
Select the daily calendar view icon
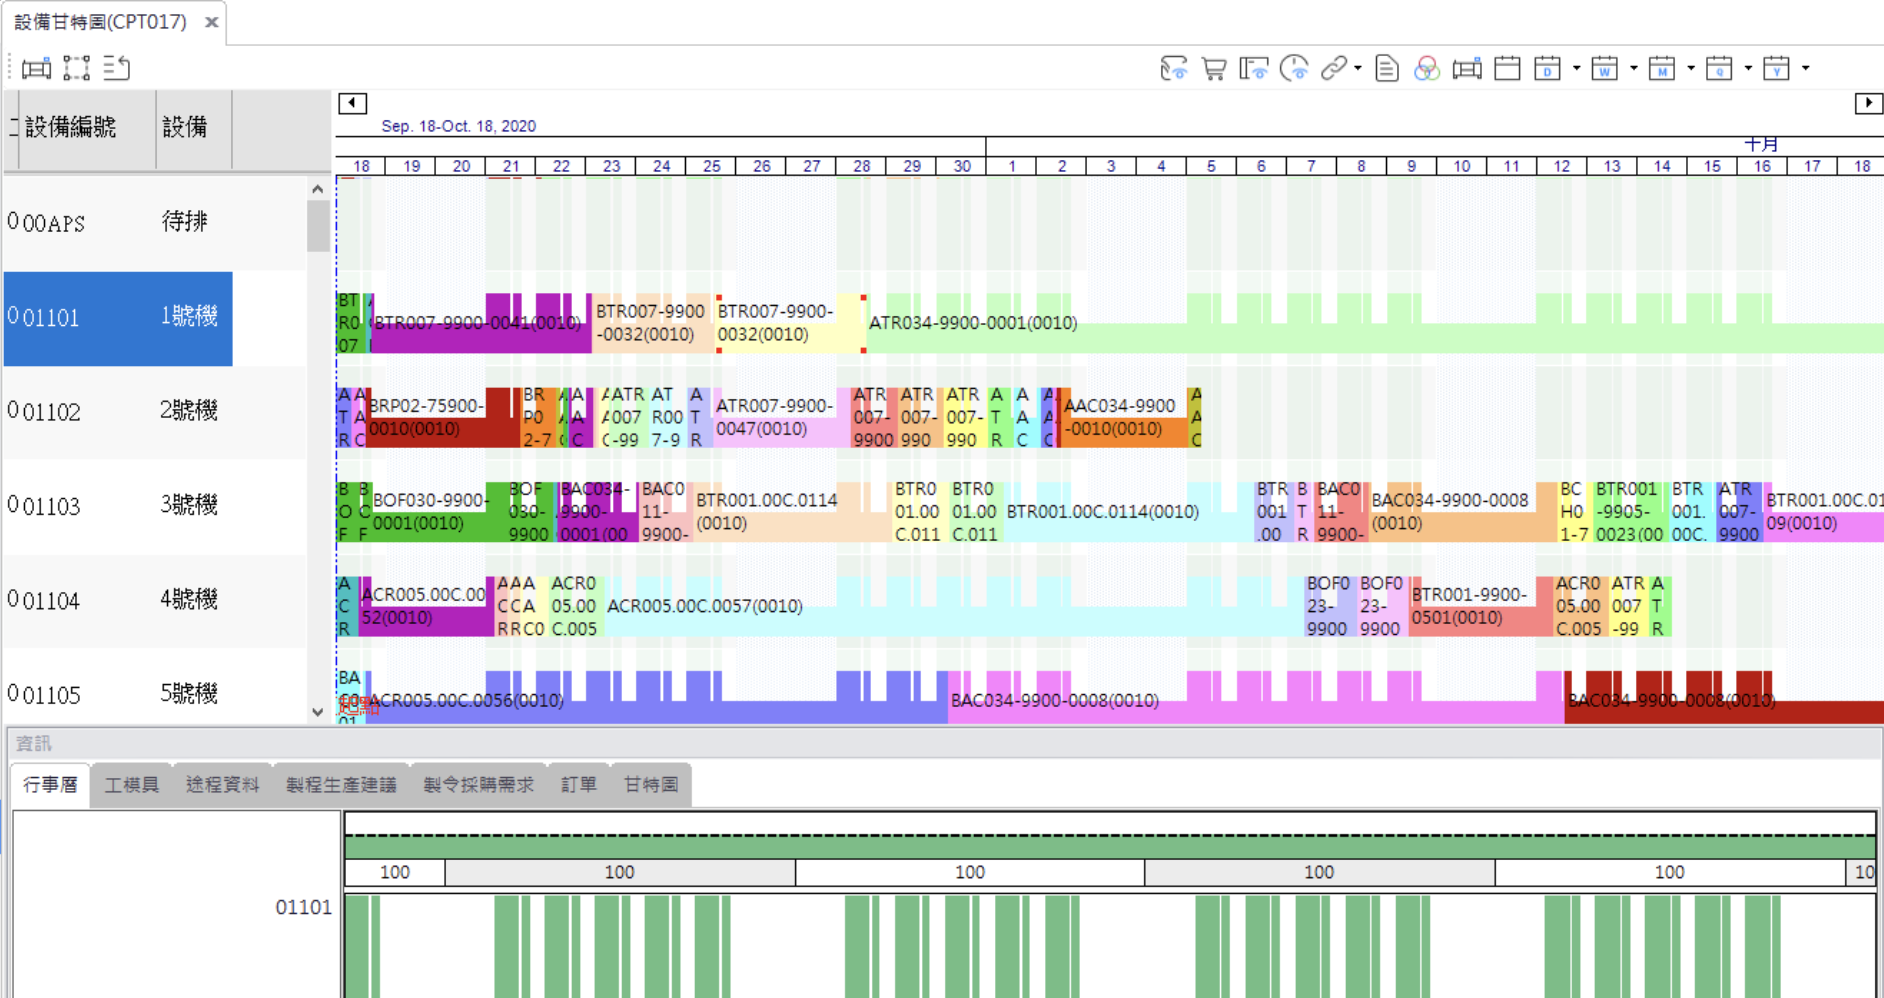[1547, 68]
